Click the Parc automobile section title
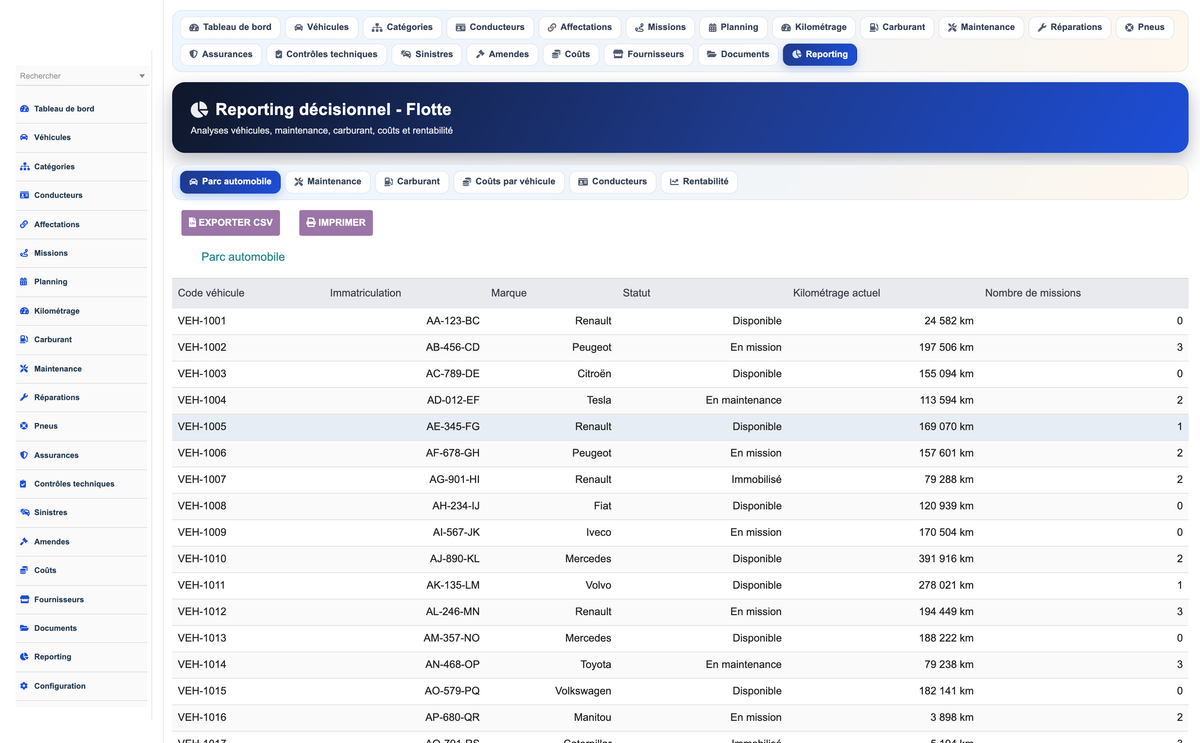The image size is (1200, 743). pyautogui.click(x=243, y=257)
